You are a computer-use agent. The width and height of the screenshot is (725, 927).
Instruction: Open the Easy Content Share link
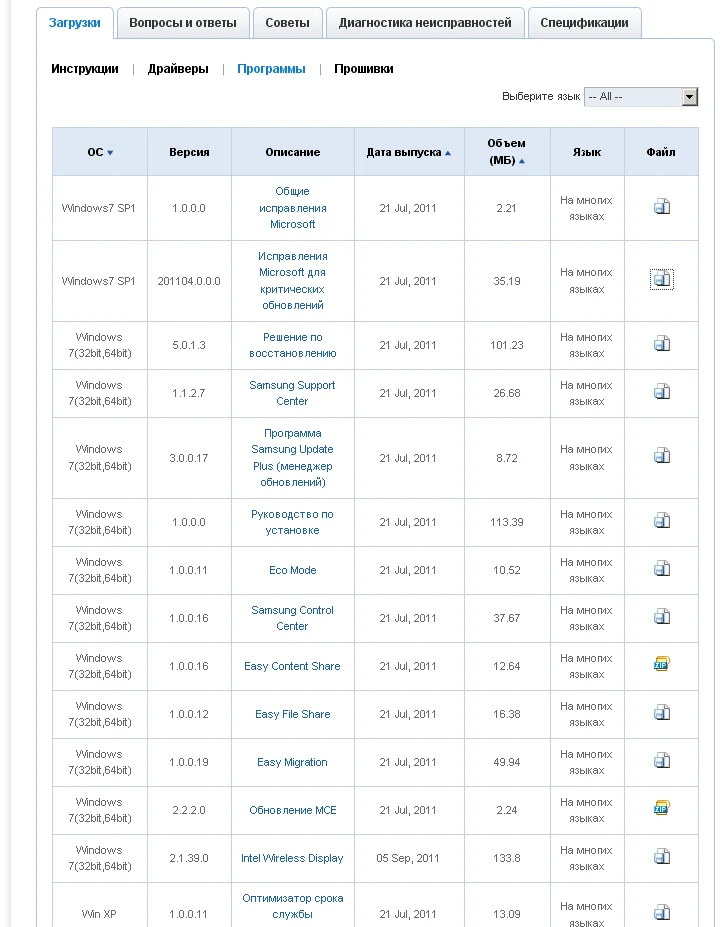(292, 666)
